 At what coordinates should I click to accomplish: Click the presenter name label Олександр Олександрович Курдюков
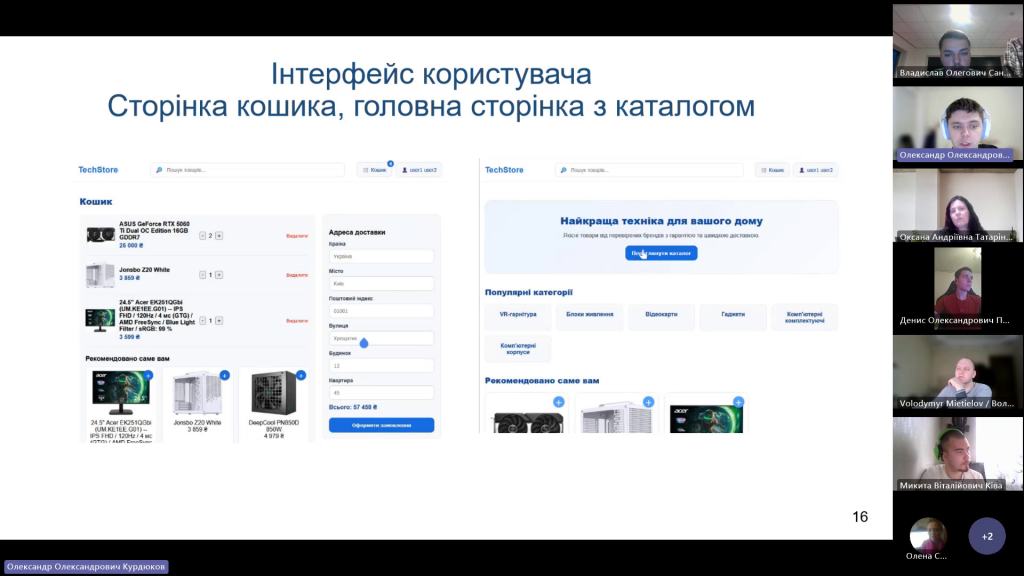coord(86,567)
